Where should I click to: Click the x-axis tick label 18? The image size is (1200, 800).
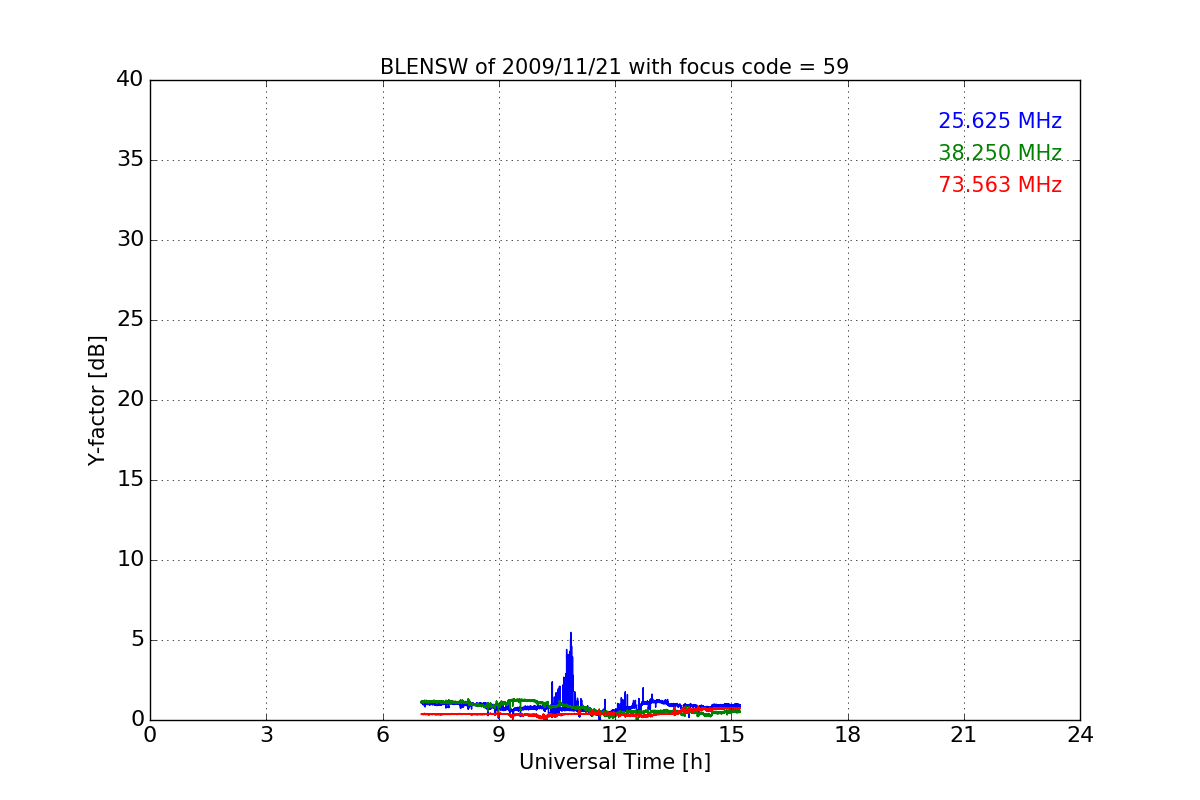[848, 735]
